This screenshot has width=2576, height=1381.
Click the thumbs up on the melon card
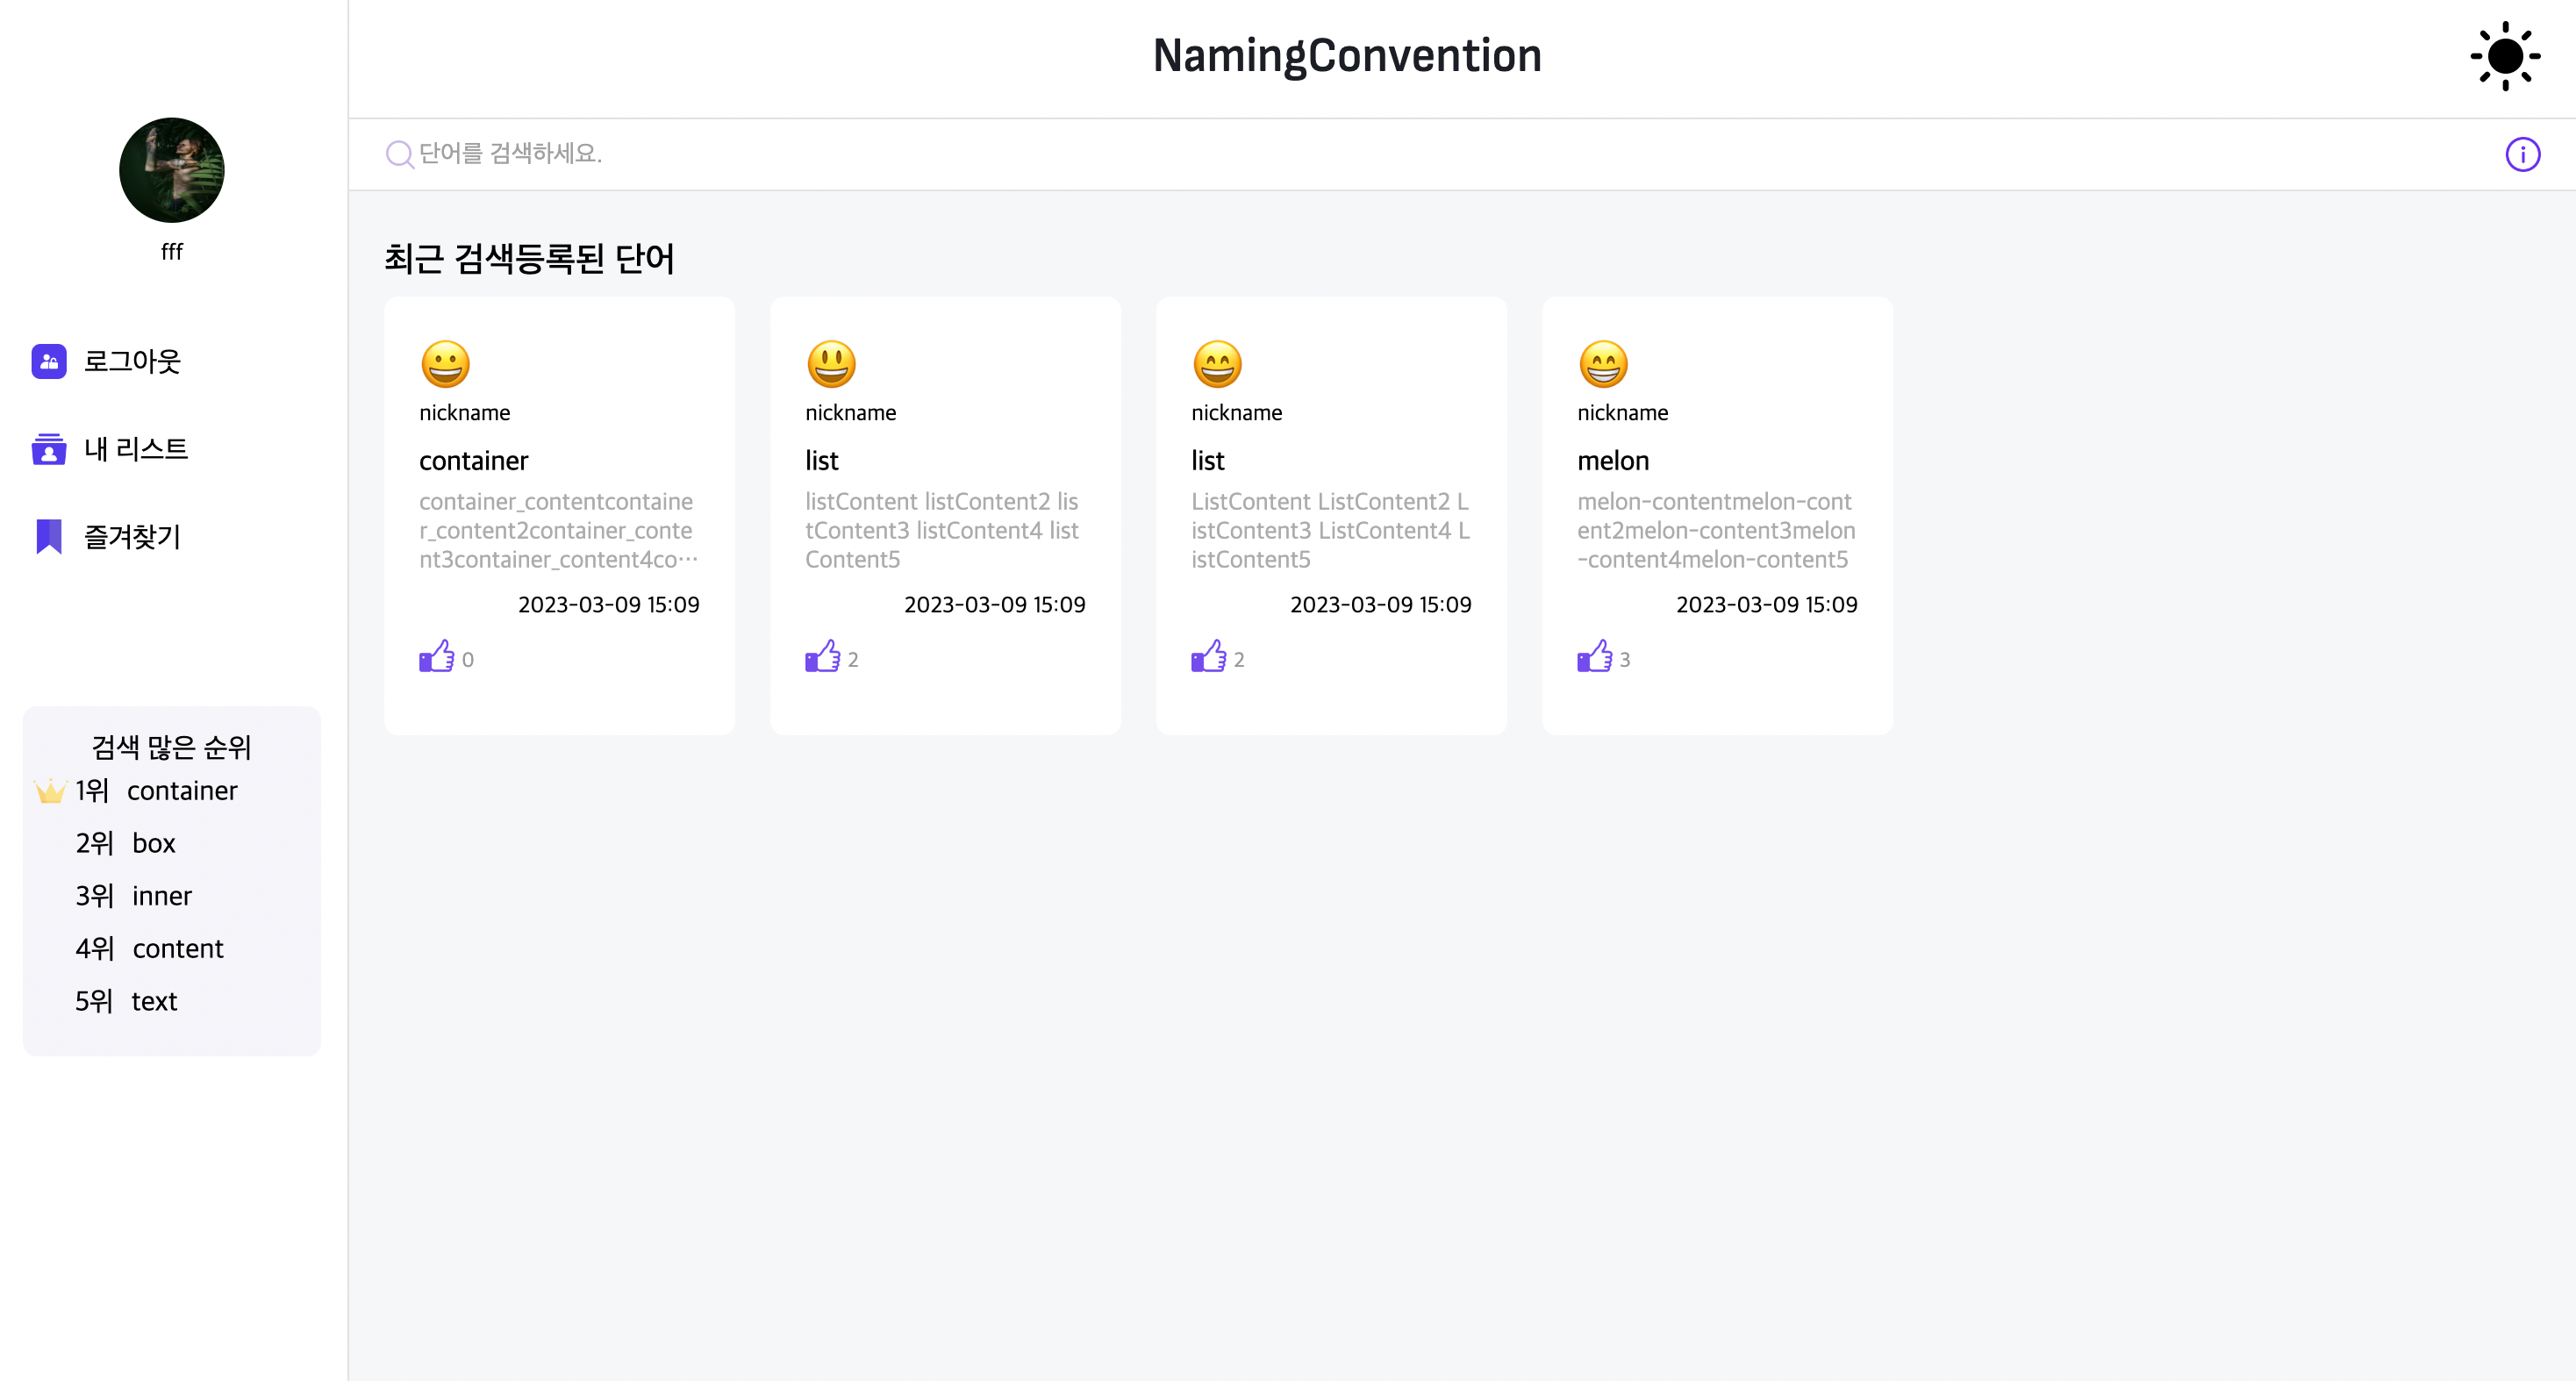(1593, 657)
